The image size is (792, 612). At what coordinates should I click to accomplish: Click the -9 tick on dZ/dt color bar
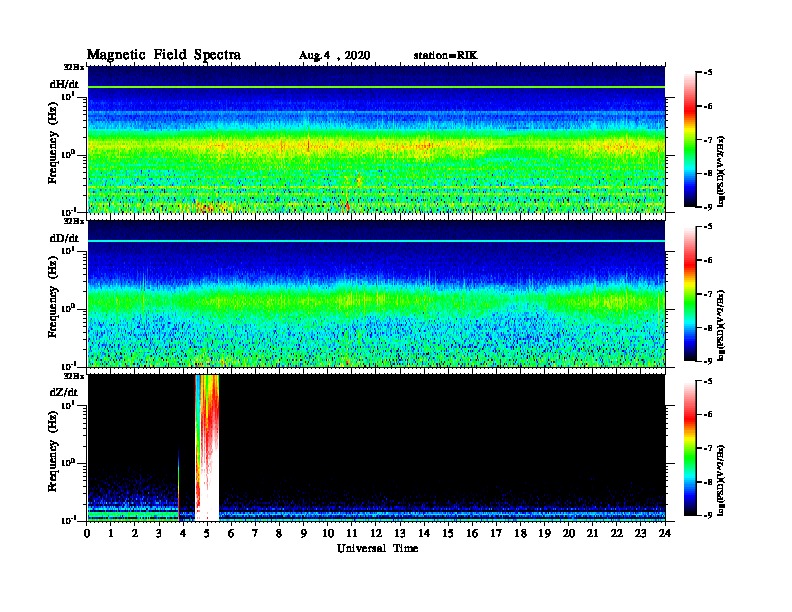pos(708,515)
